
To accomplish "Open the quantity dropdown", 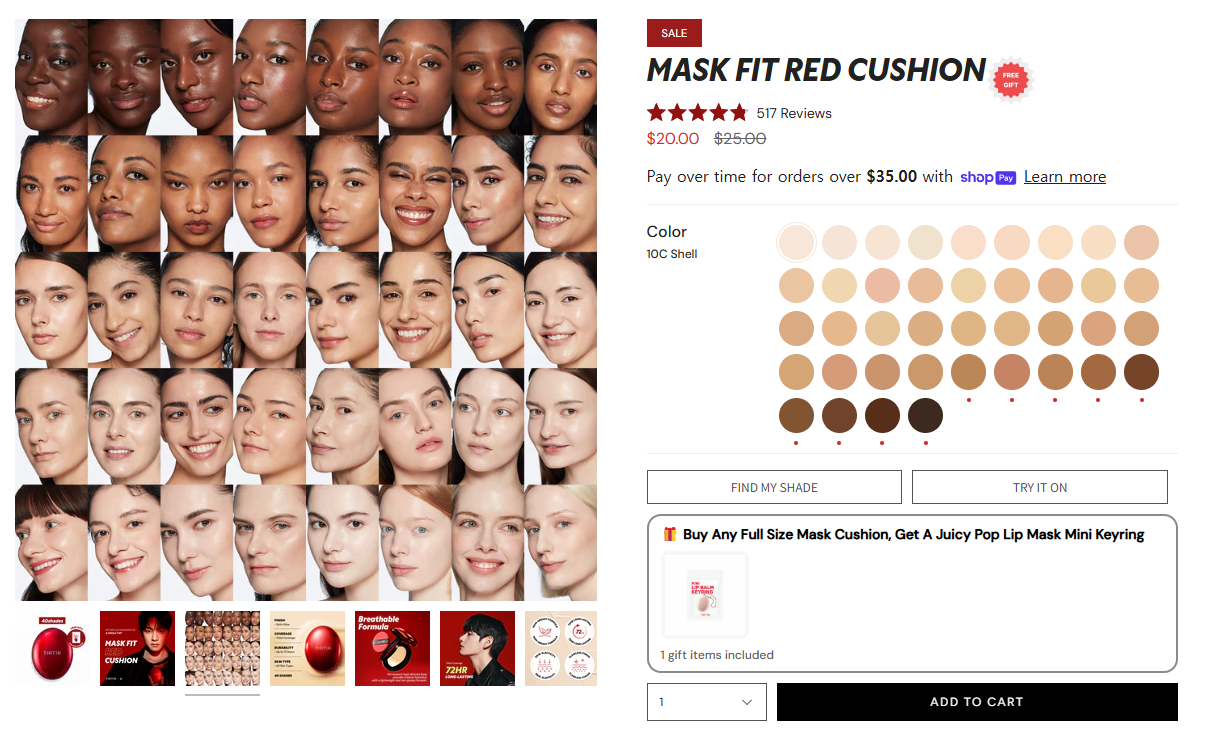I will tap(707, 702).
